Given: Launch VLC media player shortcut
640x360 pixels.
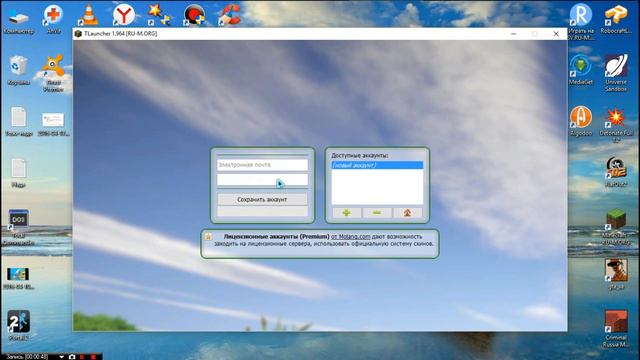Looking at the screenshot, I should tap(88, 16).
